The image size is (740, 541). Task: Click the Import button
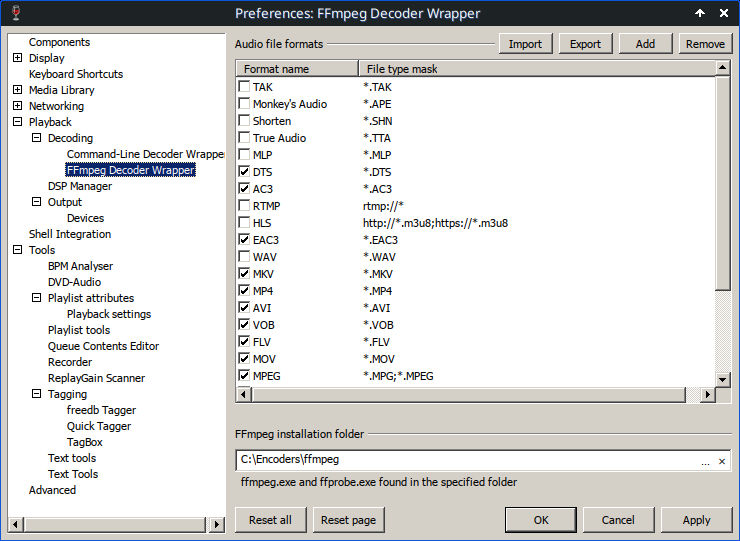pyautogui.click(x=525, y=44)
